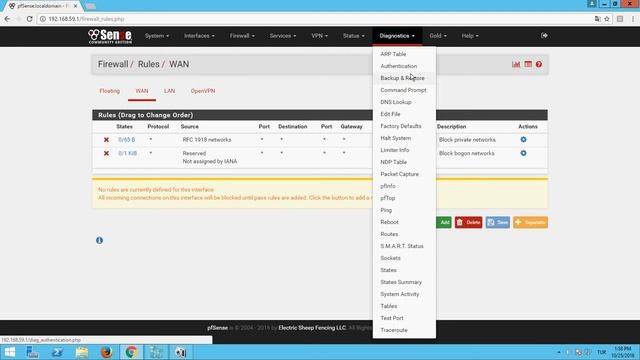Screen dimensions: 640x360
Task: Click the blue info icon below rules
Action: point(99,240)
